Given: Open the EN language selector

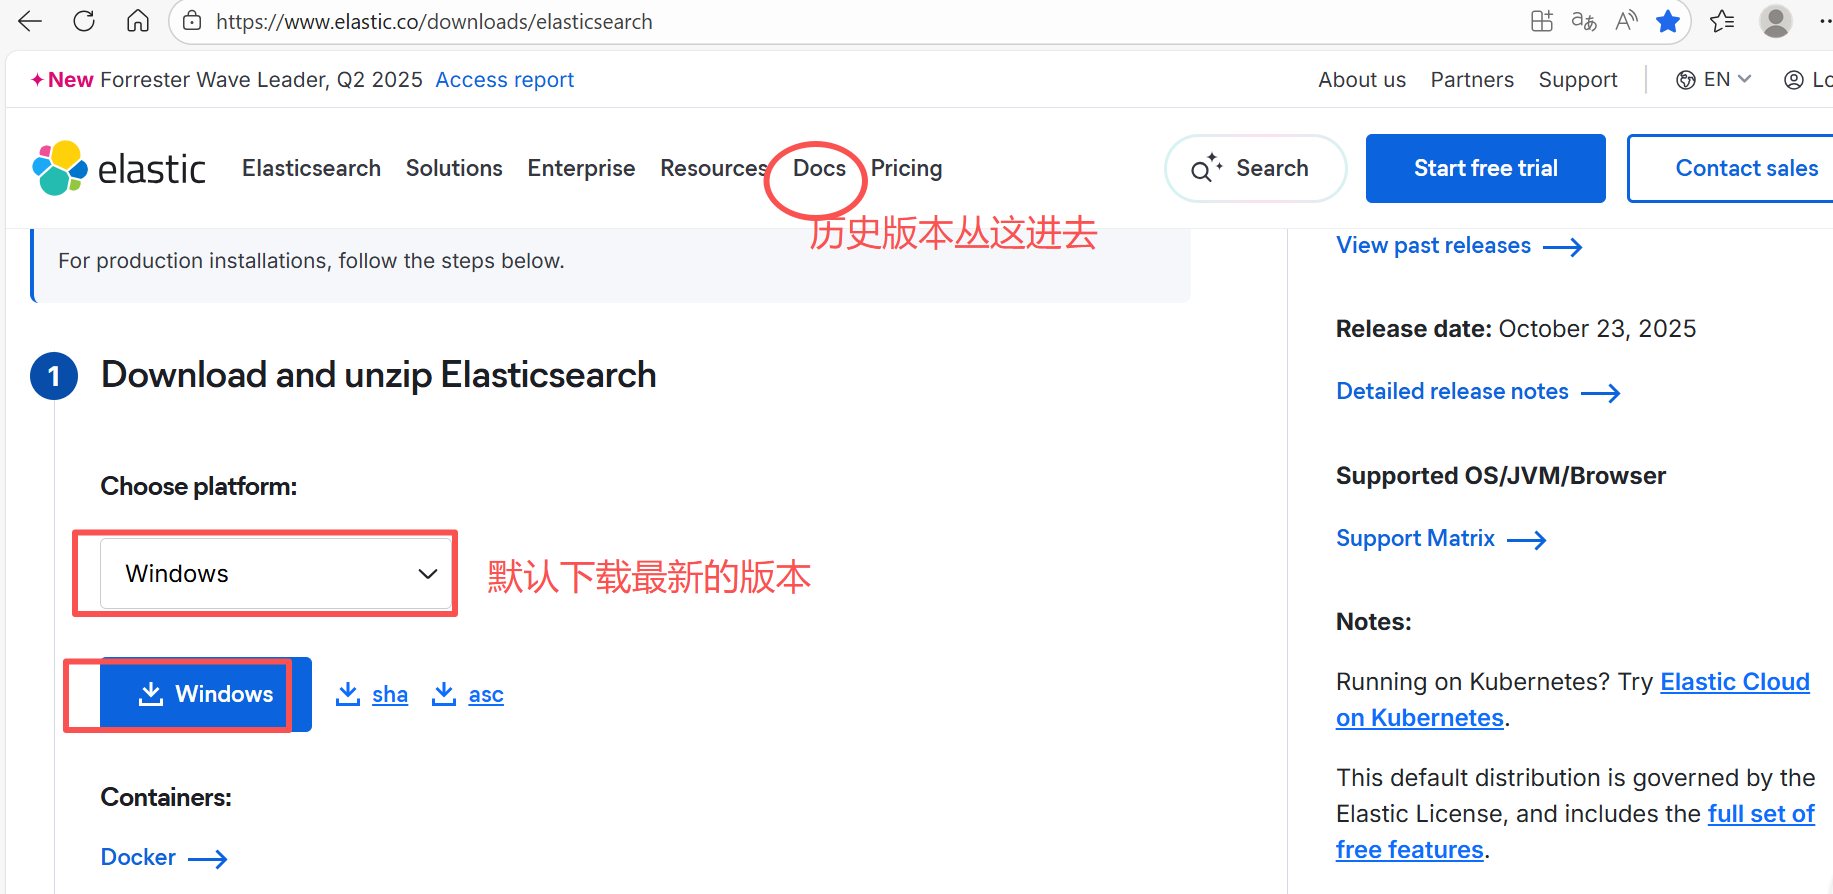Looking at the screenshot, I should pos(1714,80).
